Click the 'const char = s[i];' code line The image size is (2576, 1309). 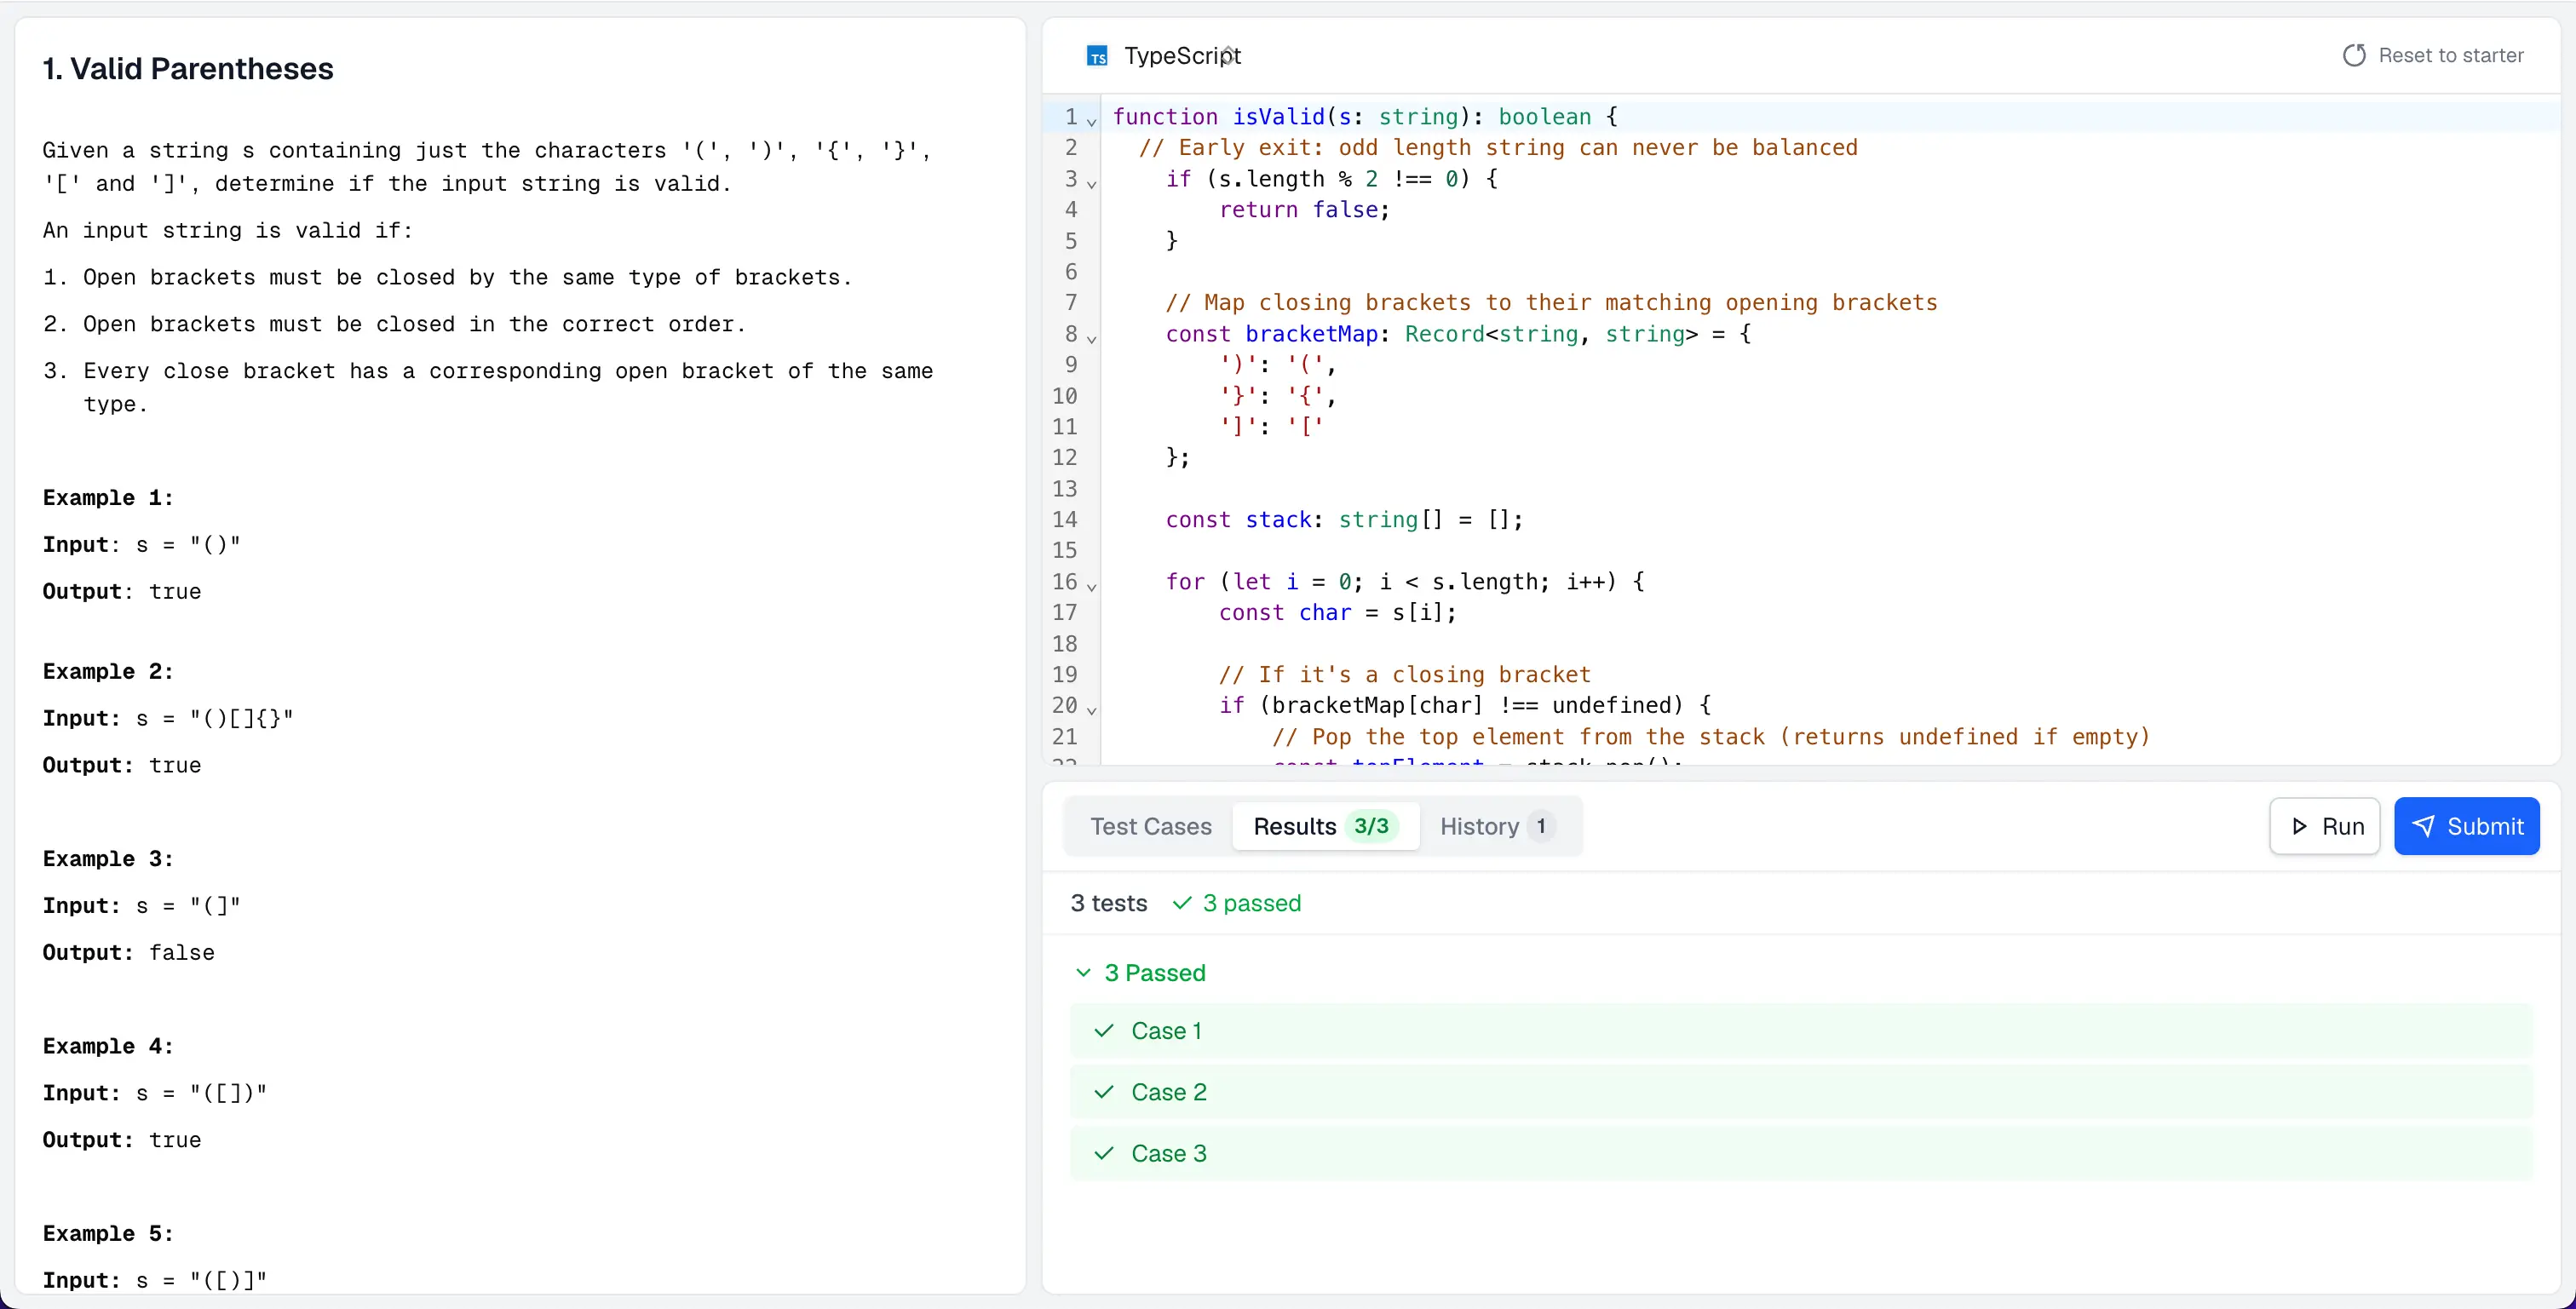[x=1337, y=613]
